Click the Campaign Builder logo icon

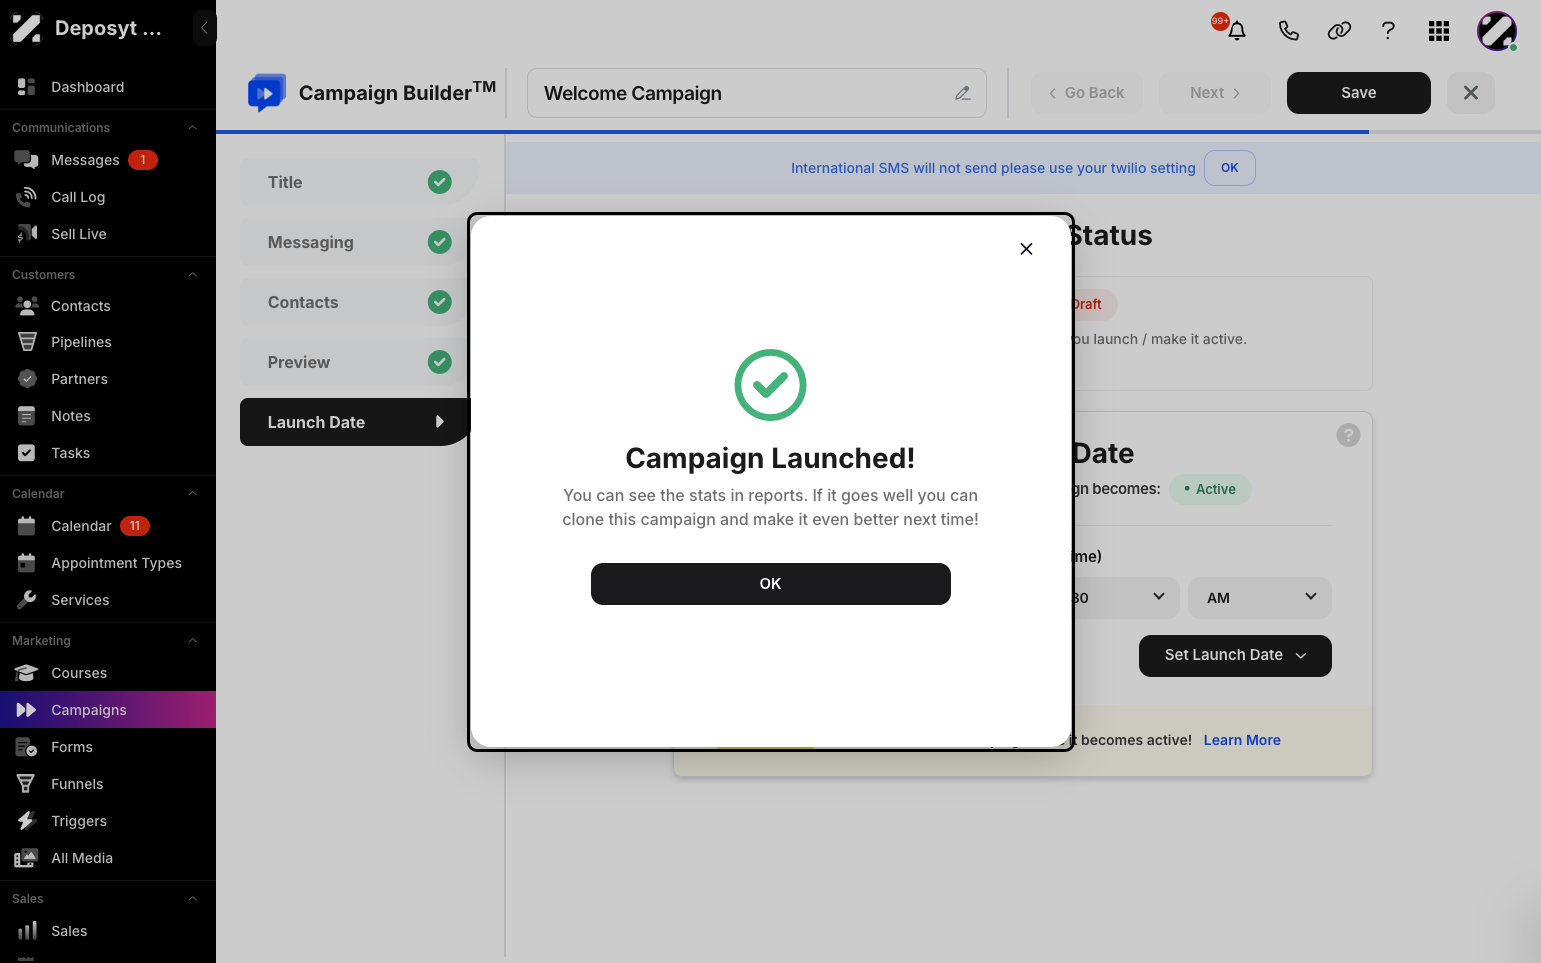pos(266,93)
